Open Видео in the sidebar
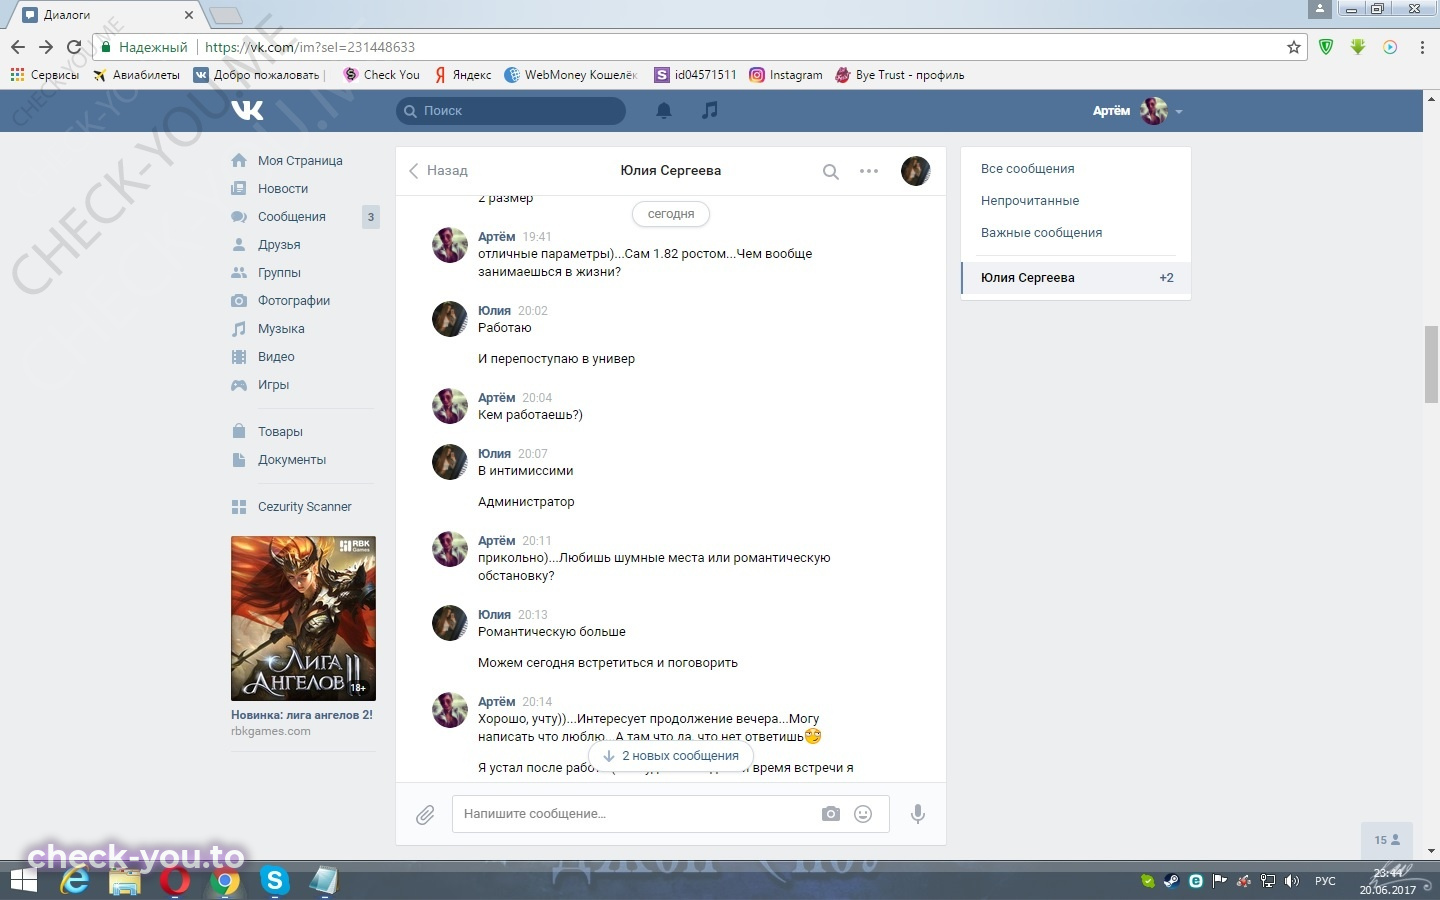Viewport: 1440px width, 900px height. pos(276,357)
